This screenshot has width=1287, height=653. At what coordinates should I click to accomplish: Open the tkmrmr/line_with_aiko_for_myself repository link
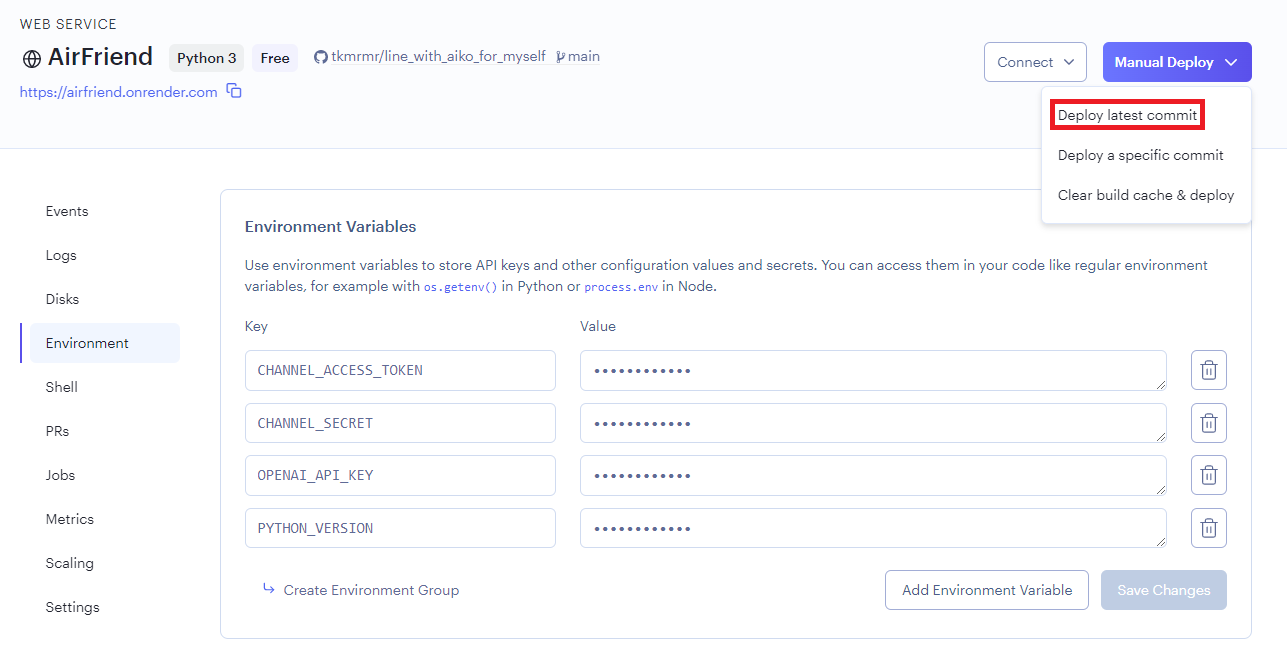[438, 57]
